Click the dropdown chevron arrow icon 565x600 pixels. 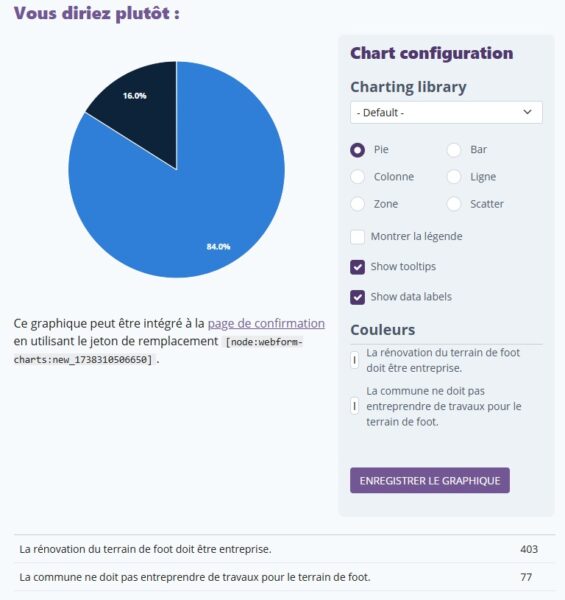click(528, 112)
